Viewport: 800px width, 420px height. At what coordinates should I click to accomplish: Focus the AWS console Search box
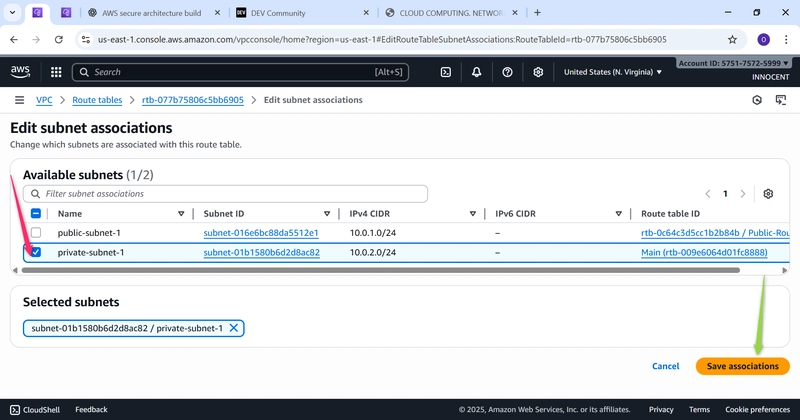tap(240, 72)
